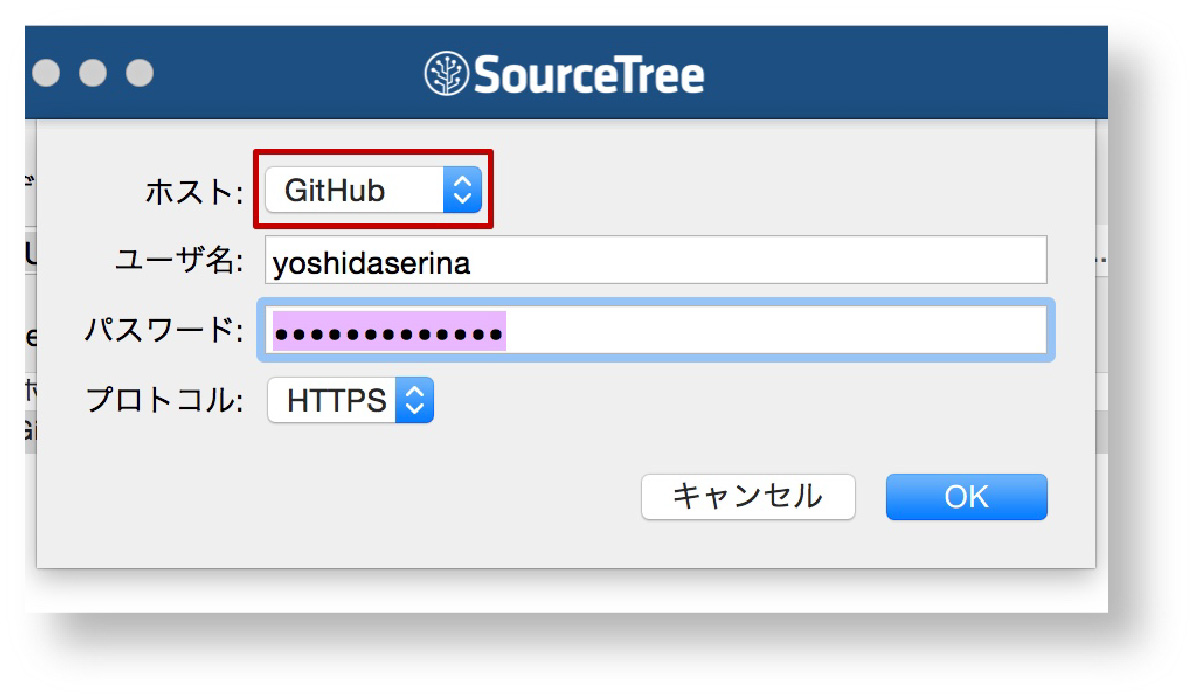Image resolution: width=1196 pixels, height=700 pixels.
Task: Click the blue arrows on the protocol selector
Action: point(415,401)
